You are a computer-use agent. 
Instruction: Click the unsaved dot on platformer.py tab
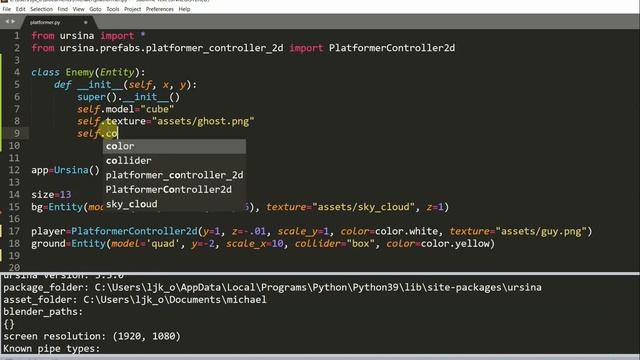coord(85,22)
